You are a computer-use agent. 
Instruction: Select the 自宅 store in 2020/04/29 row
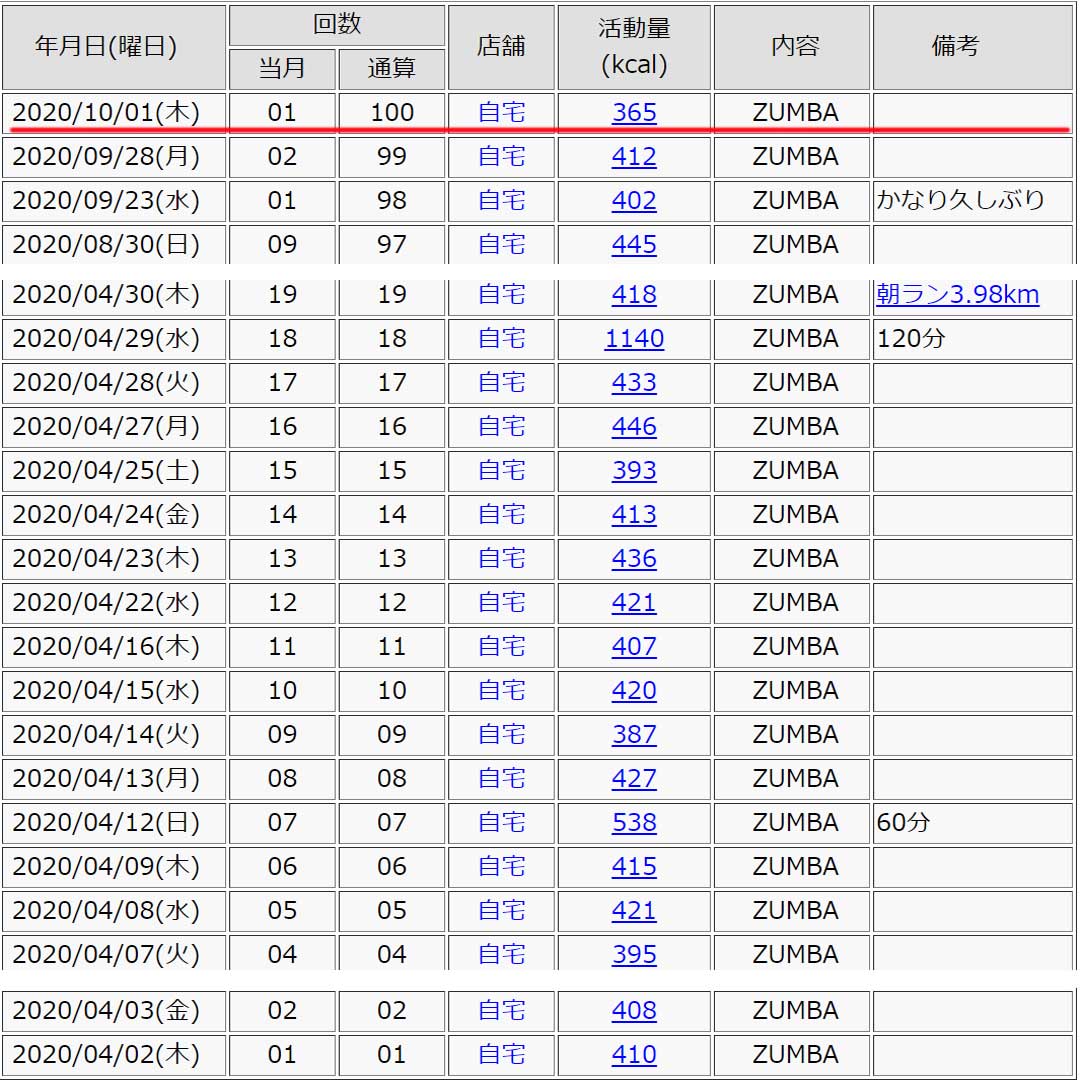click(501, 339)
